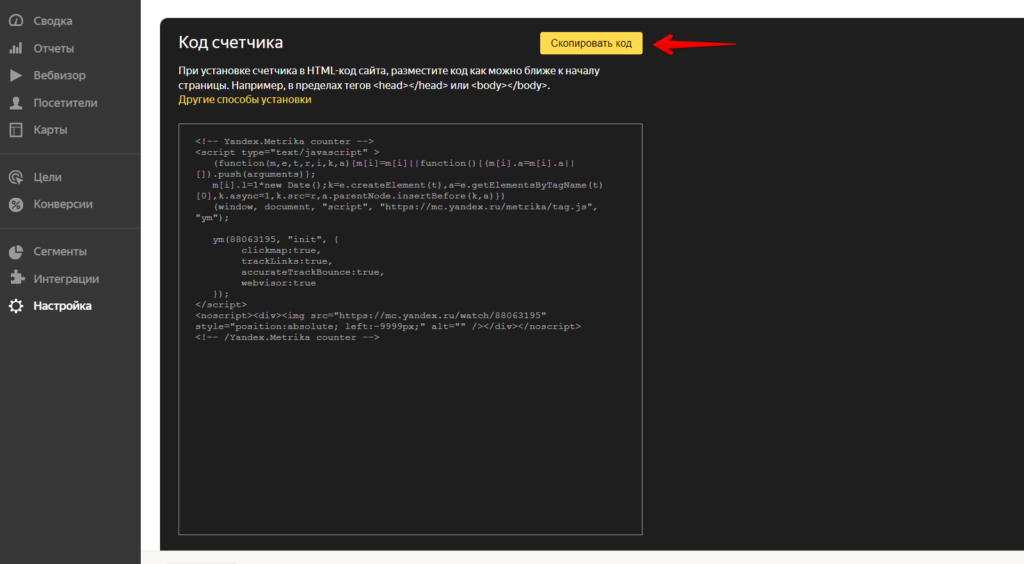
Task: Click the '<script type="text/javascript" >' line
Action: point(287,152)
